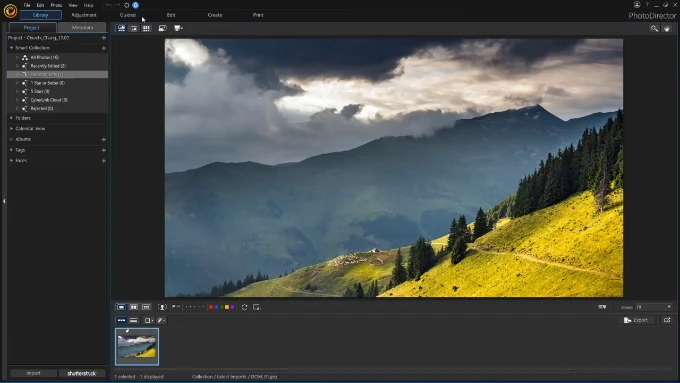Image resolution: width=680 pixels, height=383 pixels.
Task: Click the Undo arrow icon
Action: tap(108, 5)
